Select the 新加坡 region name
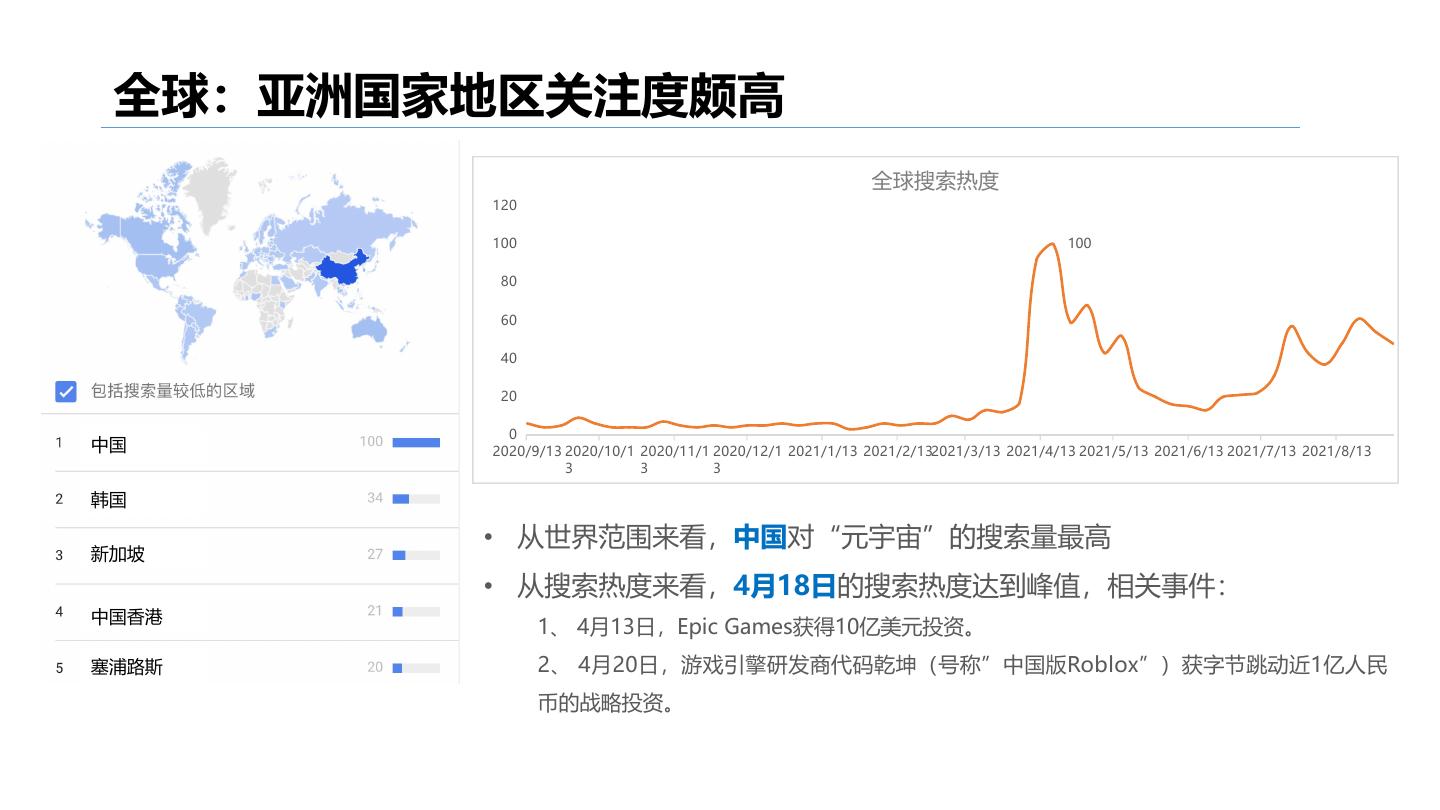 [x=117, y=554]
